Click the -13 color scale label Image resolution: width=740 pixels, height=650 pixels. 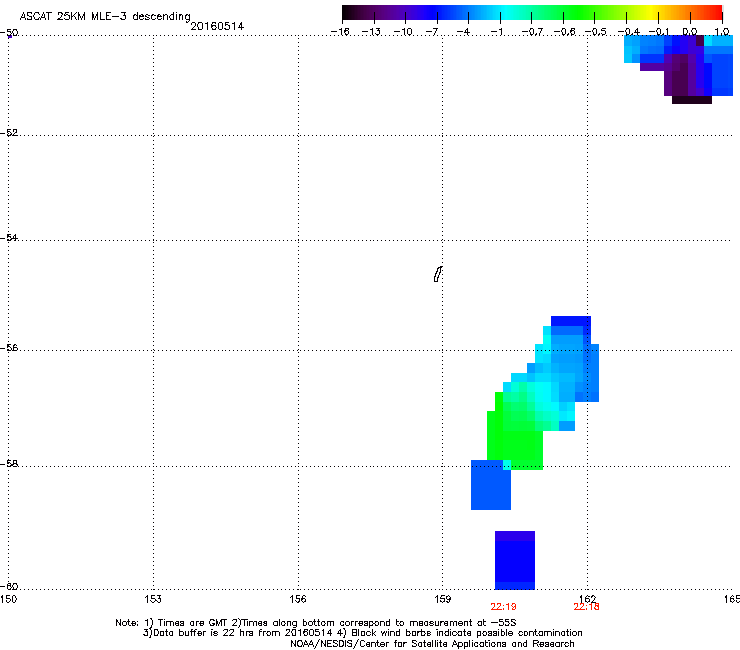point(371,32)
